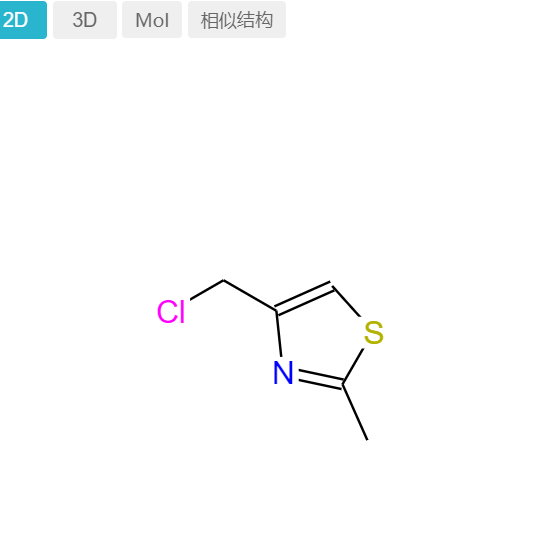Screen dimensions: 553x545
Task: Select the yellow S atom label
Action: 374,332
